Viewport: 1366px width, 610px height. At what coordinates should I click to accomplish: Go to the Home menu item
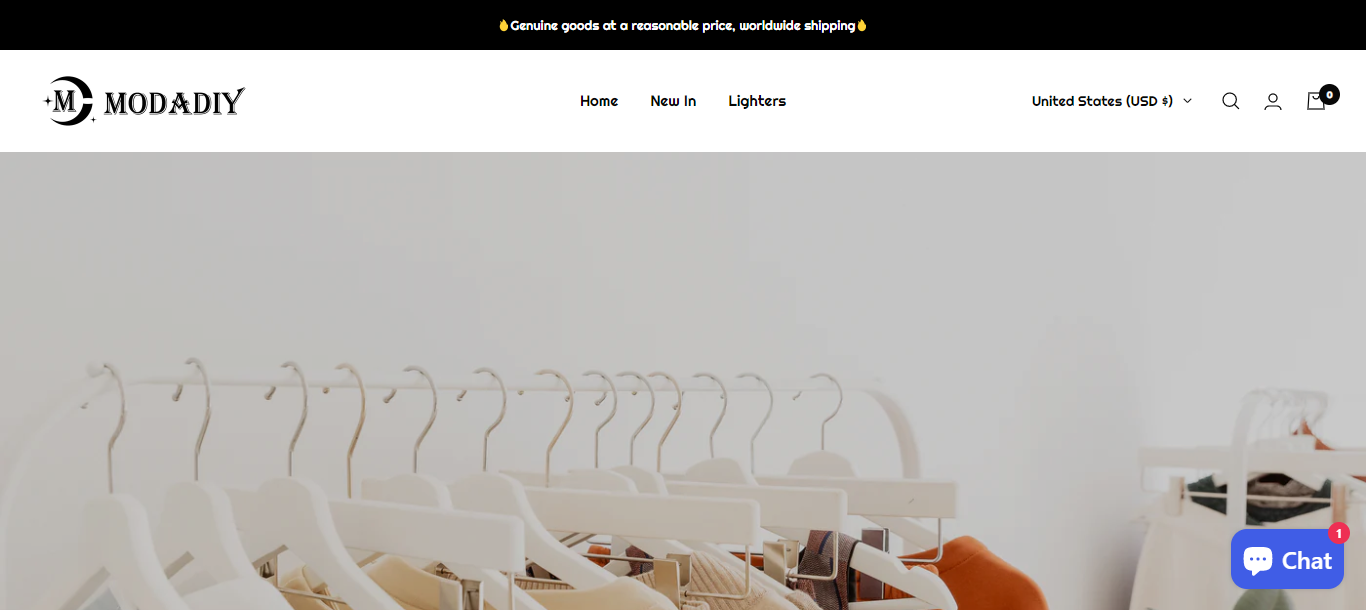[599, 101]
